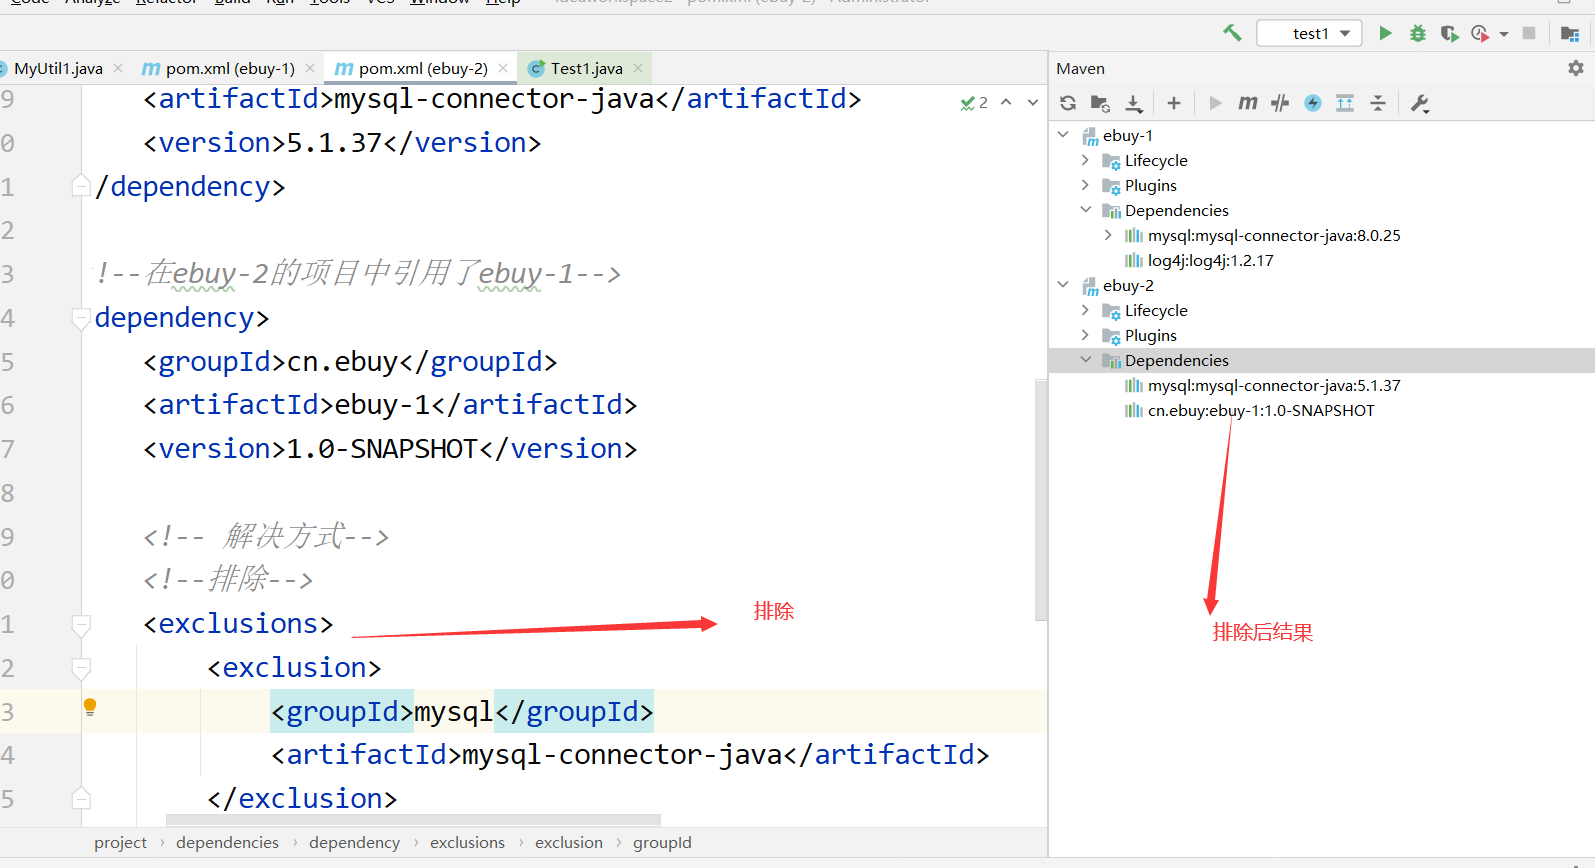Screen dimensions: 1595x868
Task: Go to next highlighted problem arrow
Action: [x=1033, y=102]
